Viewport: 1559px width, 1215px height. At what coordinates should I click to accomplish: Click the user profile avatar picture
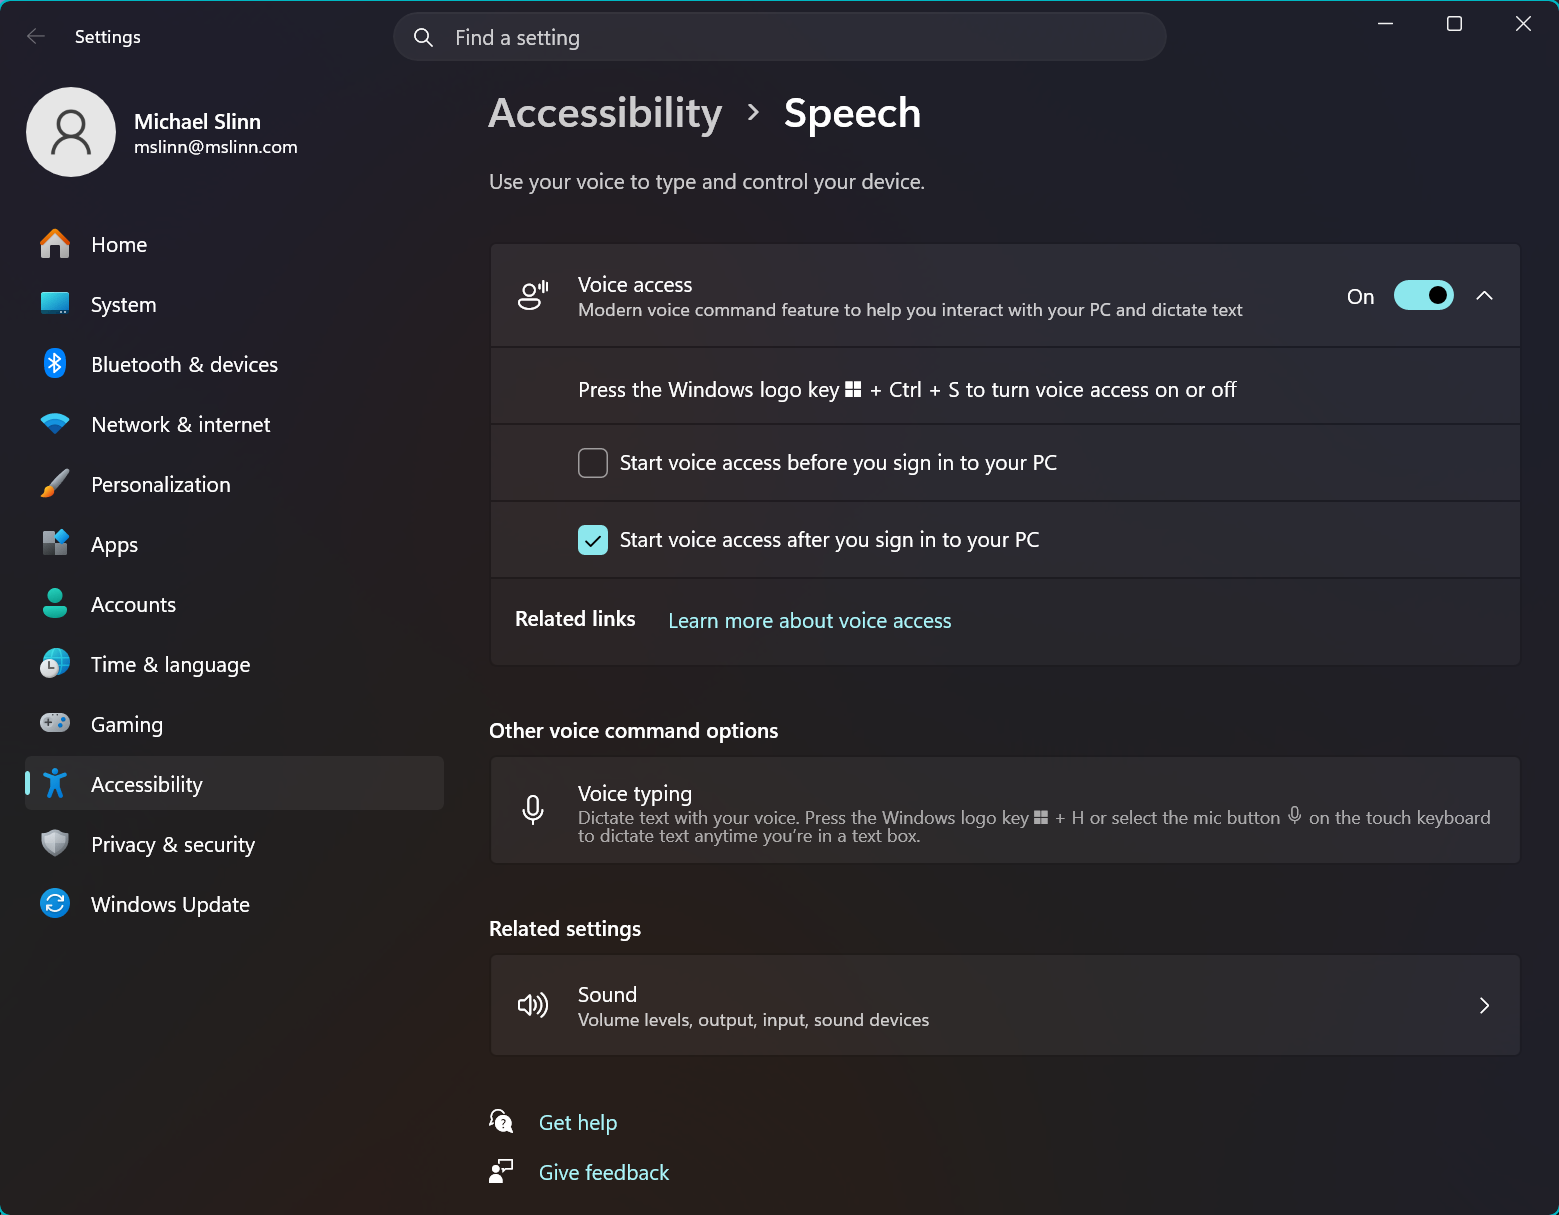click(x=71, y=132)
